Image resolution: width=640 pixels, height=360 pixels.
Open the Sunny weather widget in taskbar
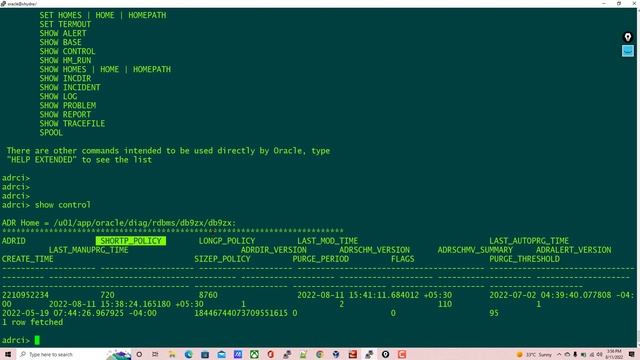(x=534, y=354)
